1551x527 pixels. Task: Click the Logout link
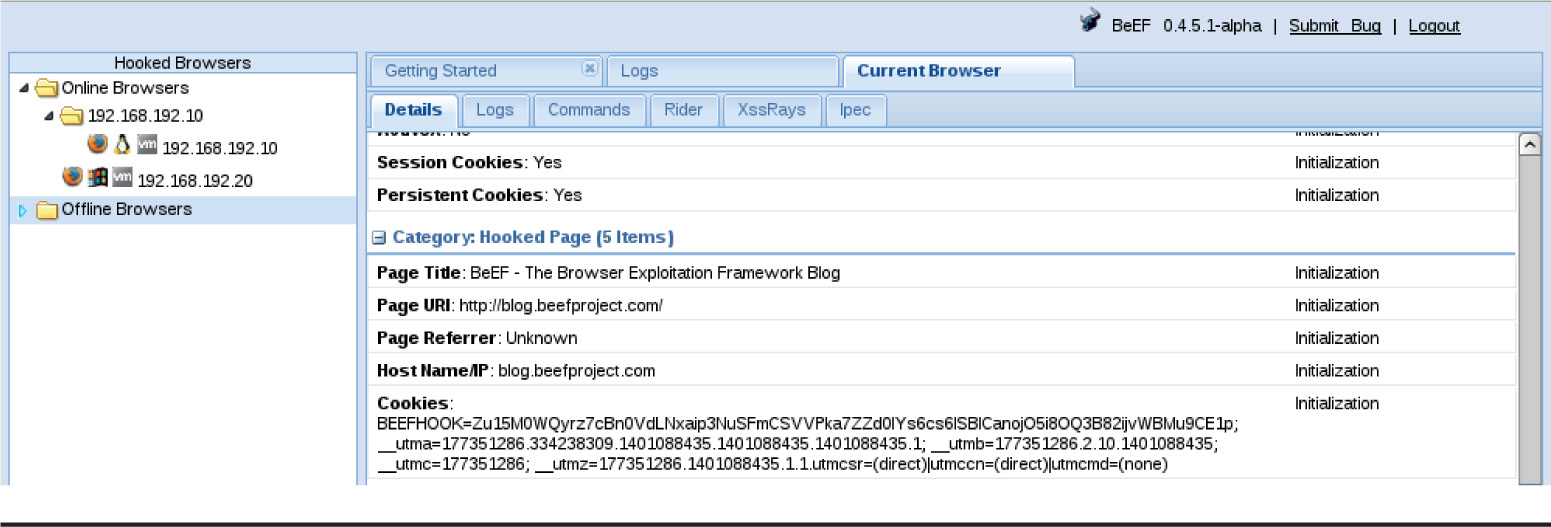tap(1434, 26)
